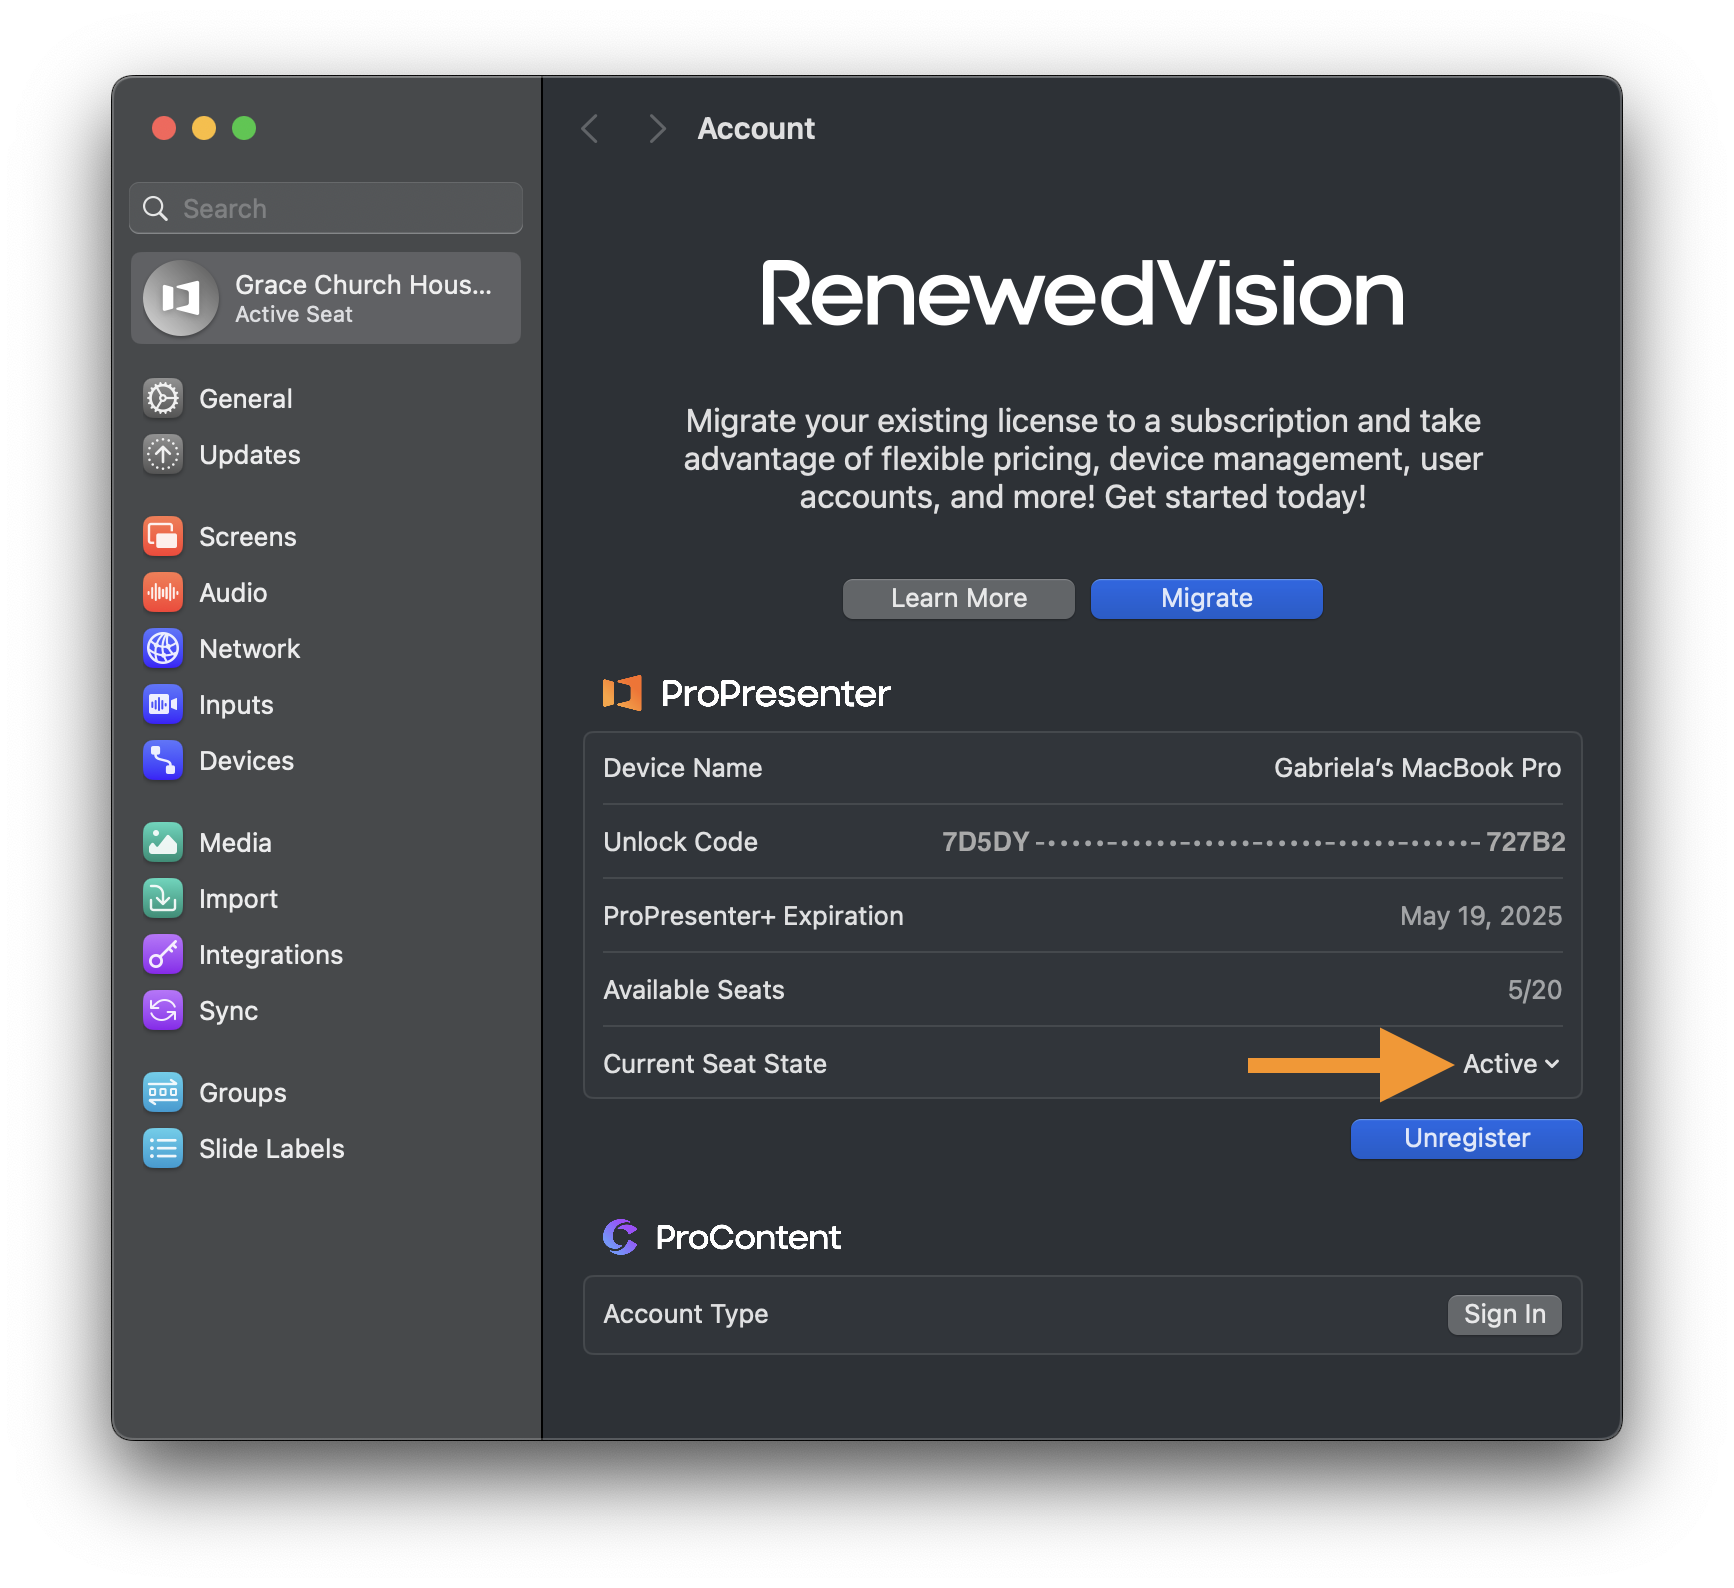Open the Sync section label
1734x1588 pixels.
click(228, 1011)
